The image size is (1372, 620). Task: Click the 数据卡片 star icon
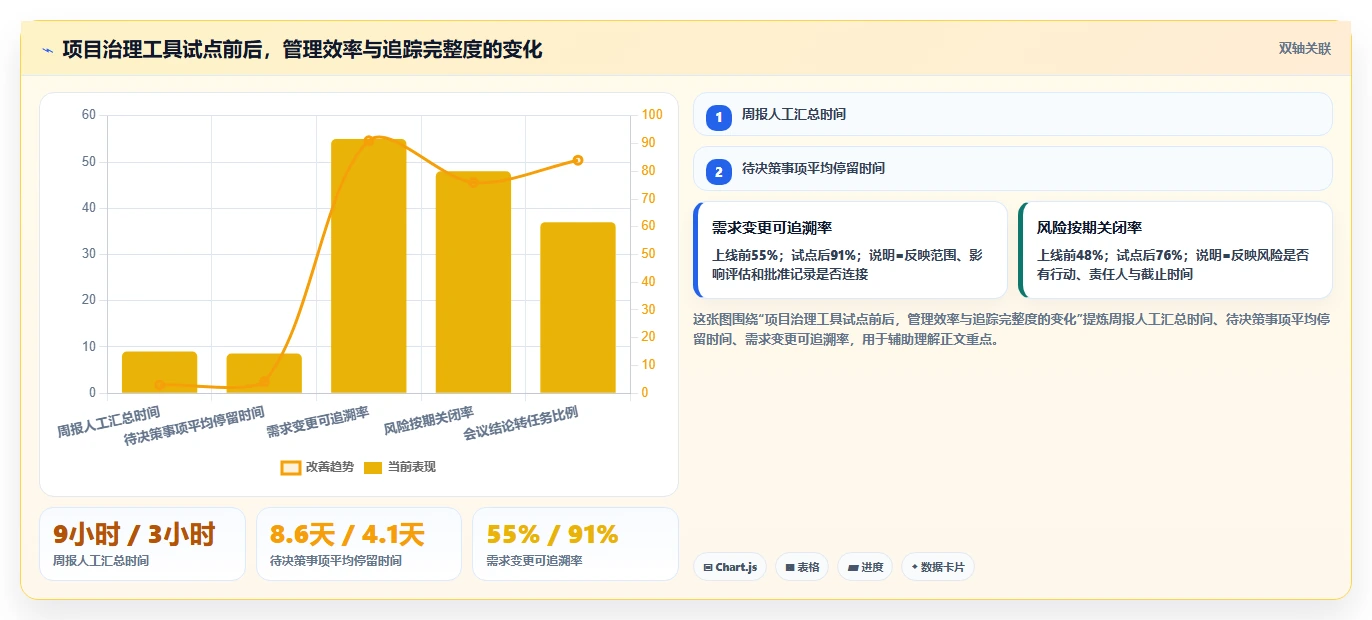point(915,567)
